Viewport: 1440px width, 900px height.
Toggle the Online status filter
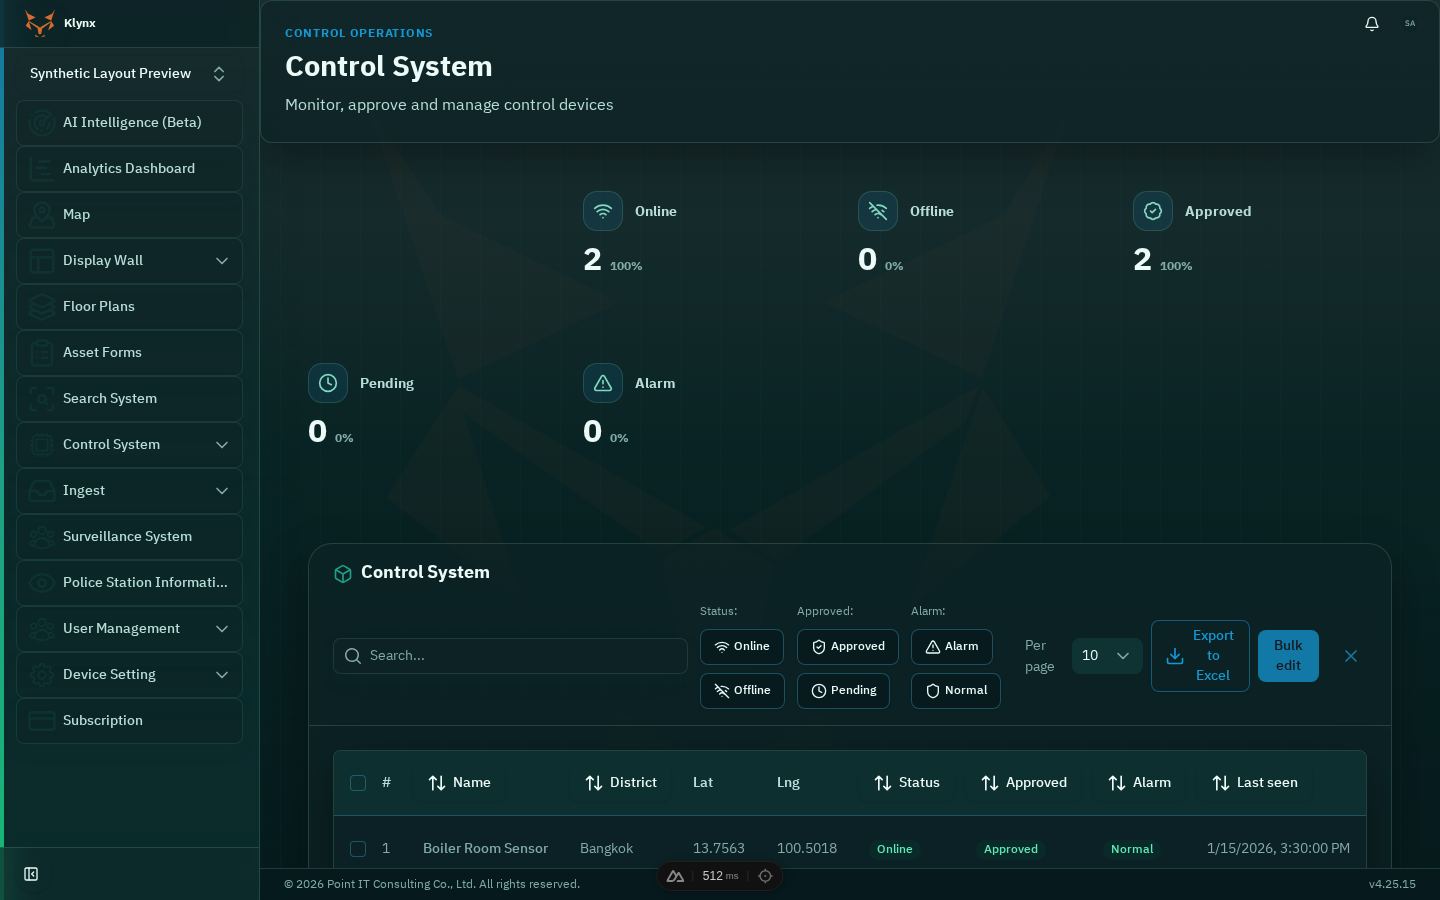tap(742, 647)
